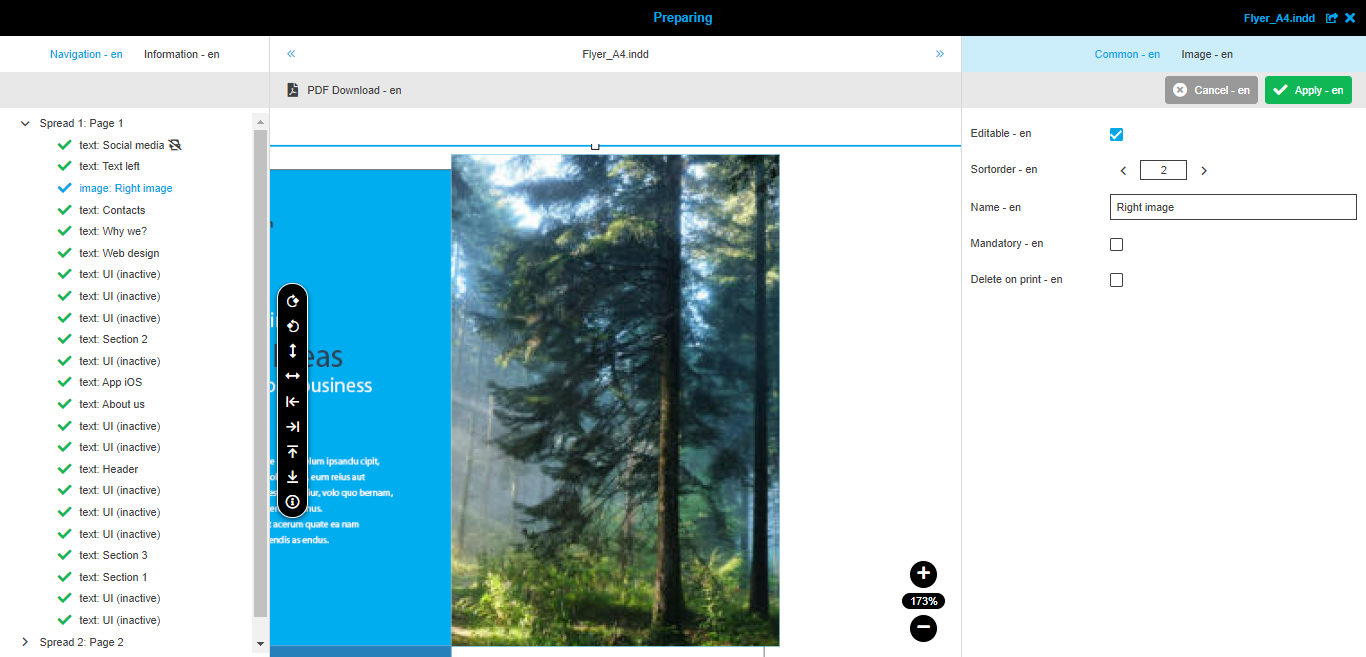Image resolution: width=1366 pixels, height=657 pixels.
Task: Enable the Mandatory checkbox
Action: 1117,244
